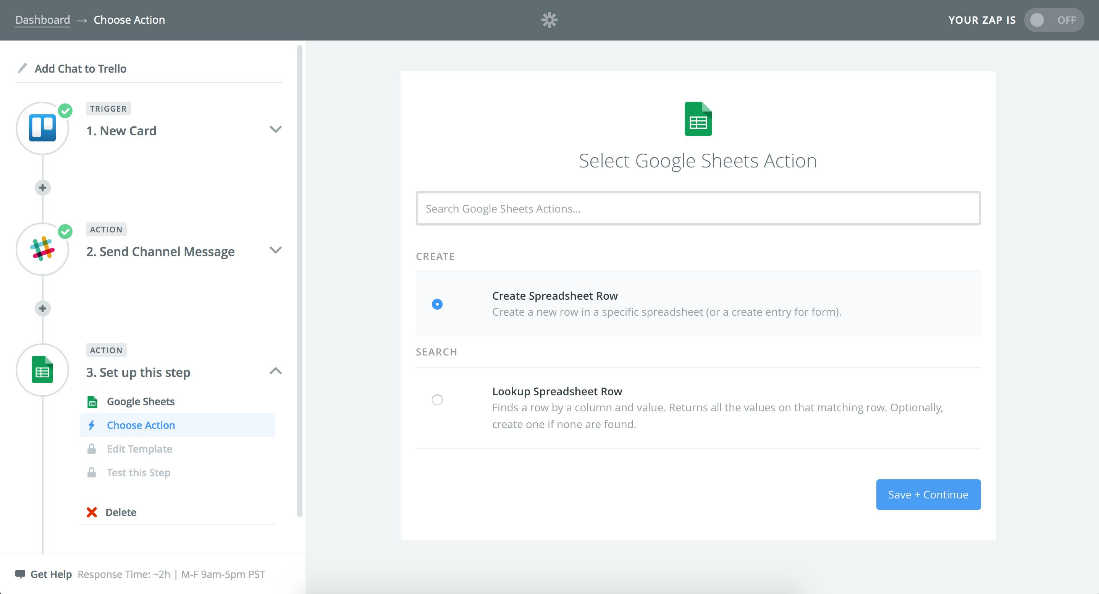This screenshot has width=1099, height=594.
Task: Focus the Search Google Sheets Actions field
Action: [698, 209]
